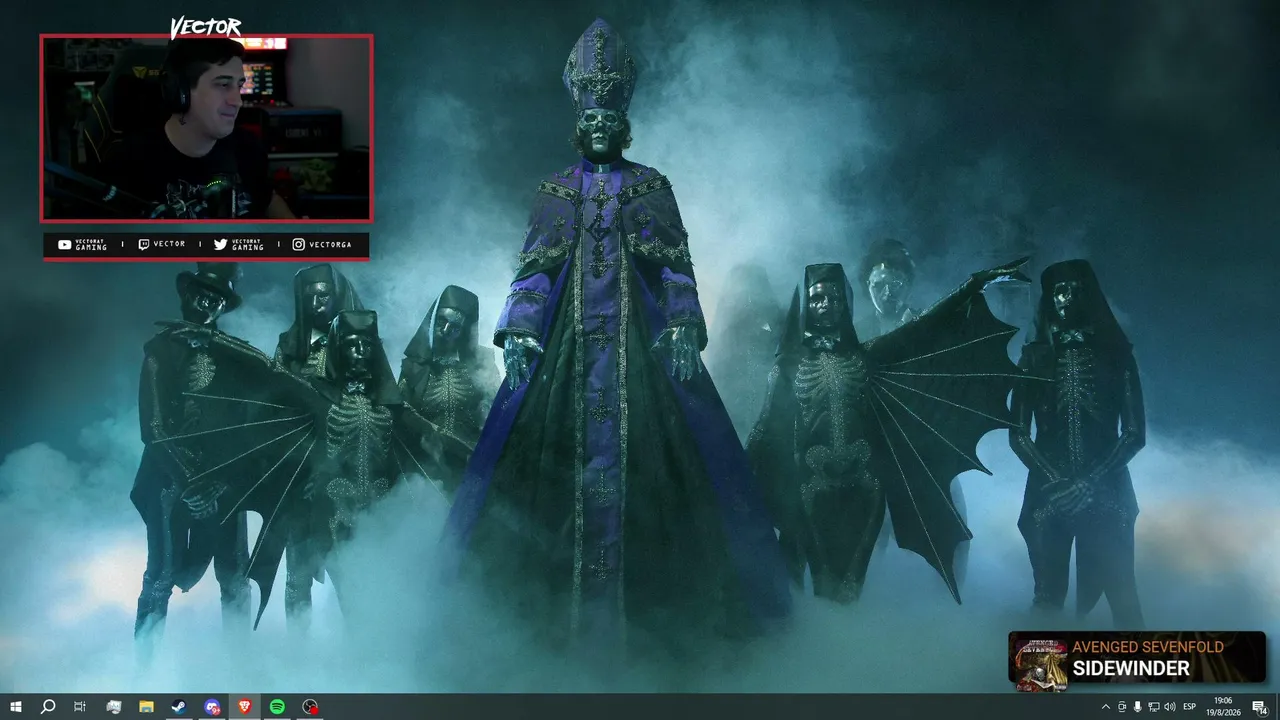
Task: Open the volume speaker control
Action: tap(1170, 707)
